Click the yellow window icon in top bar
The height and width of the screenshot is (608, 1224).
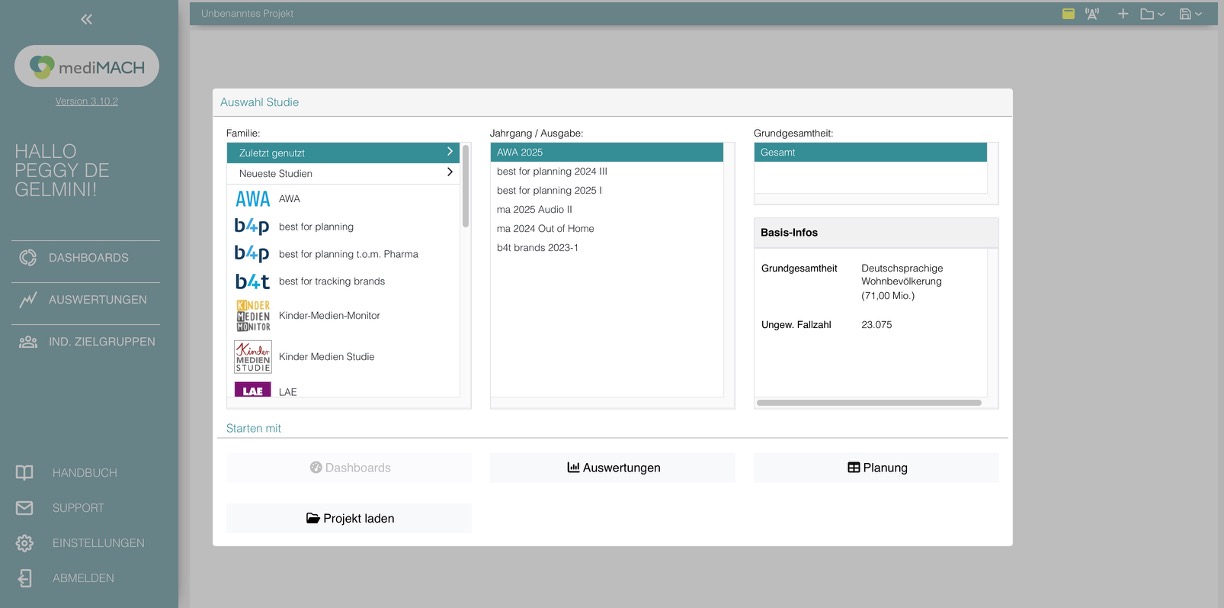[1068, 14]
